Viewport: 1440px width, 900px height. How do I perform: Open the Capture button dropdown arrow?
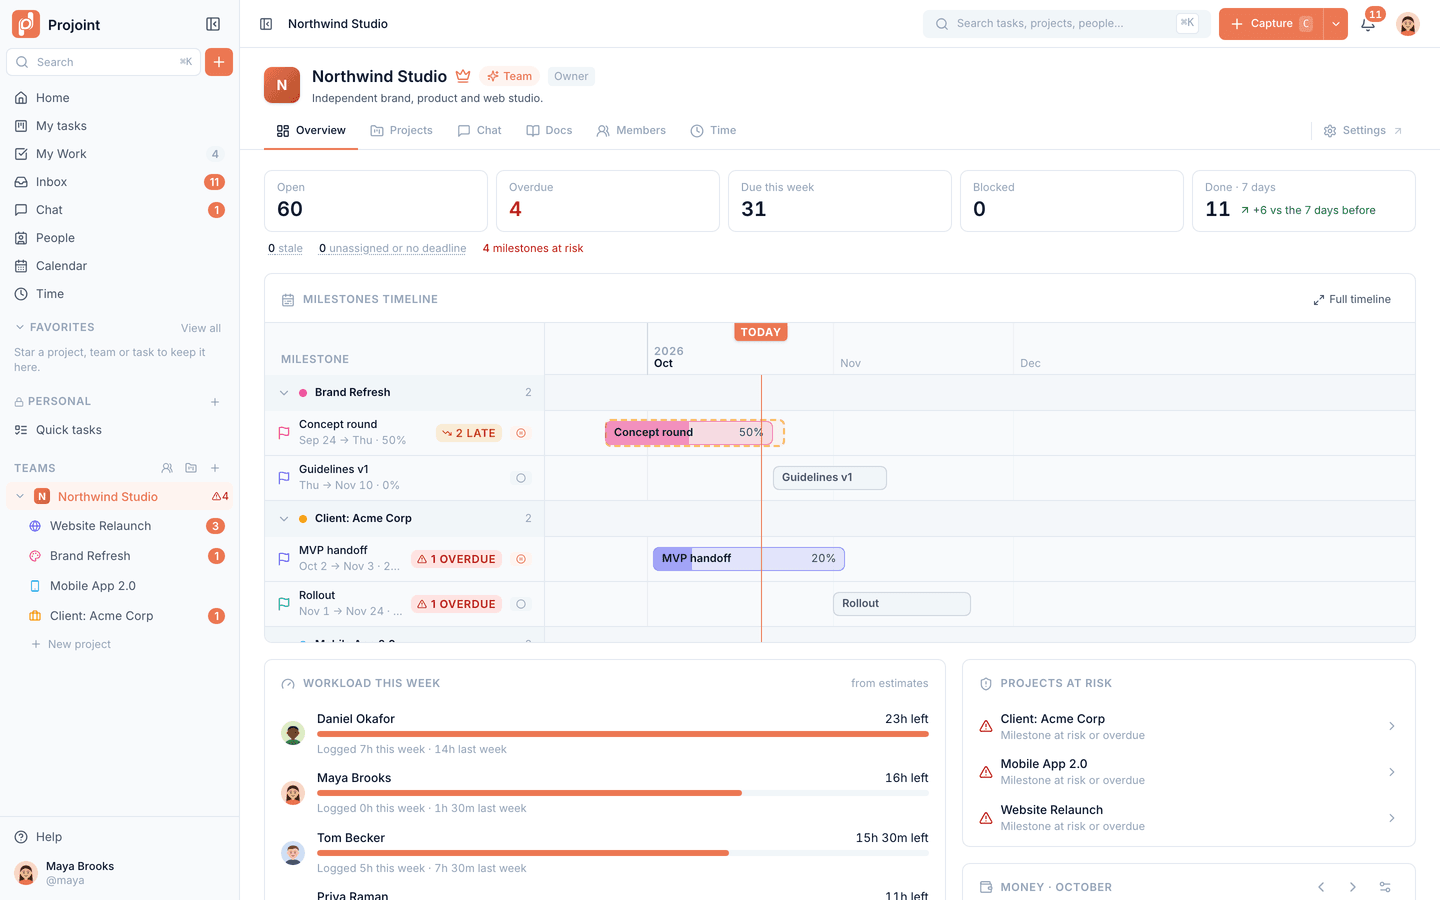1336,24
